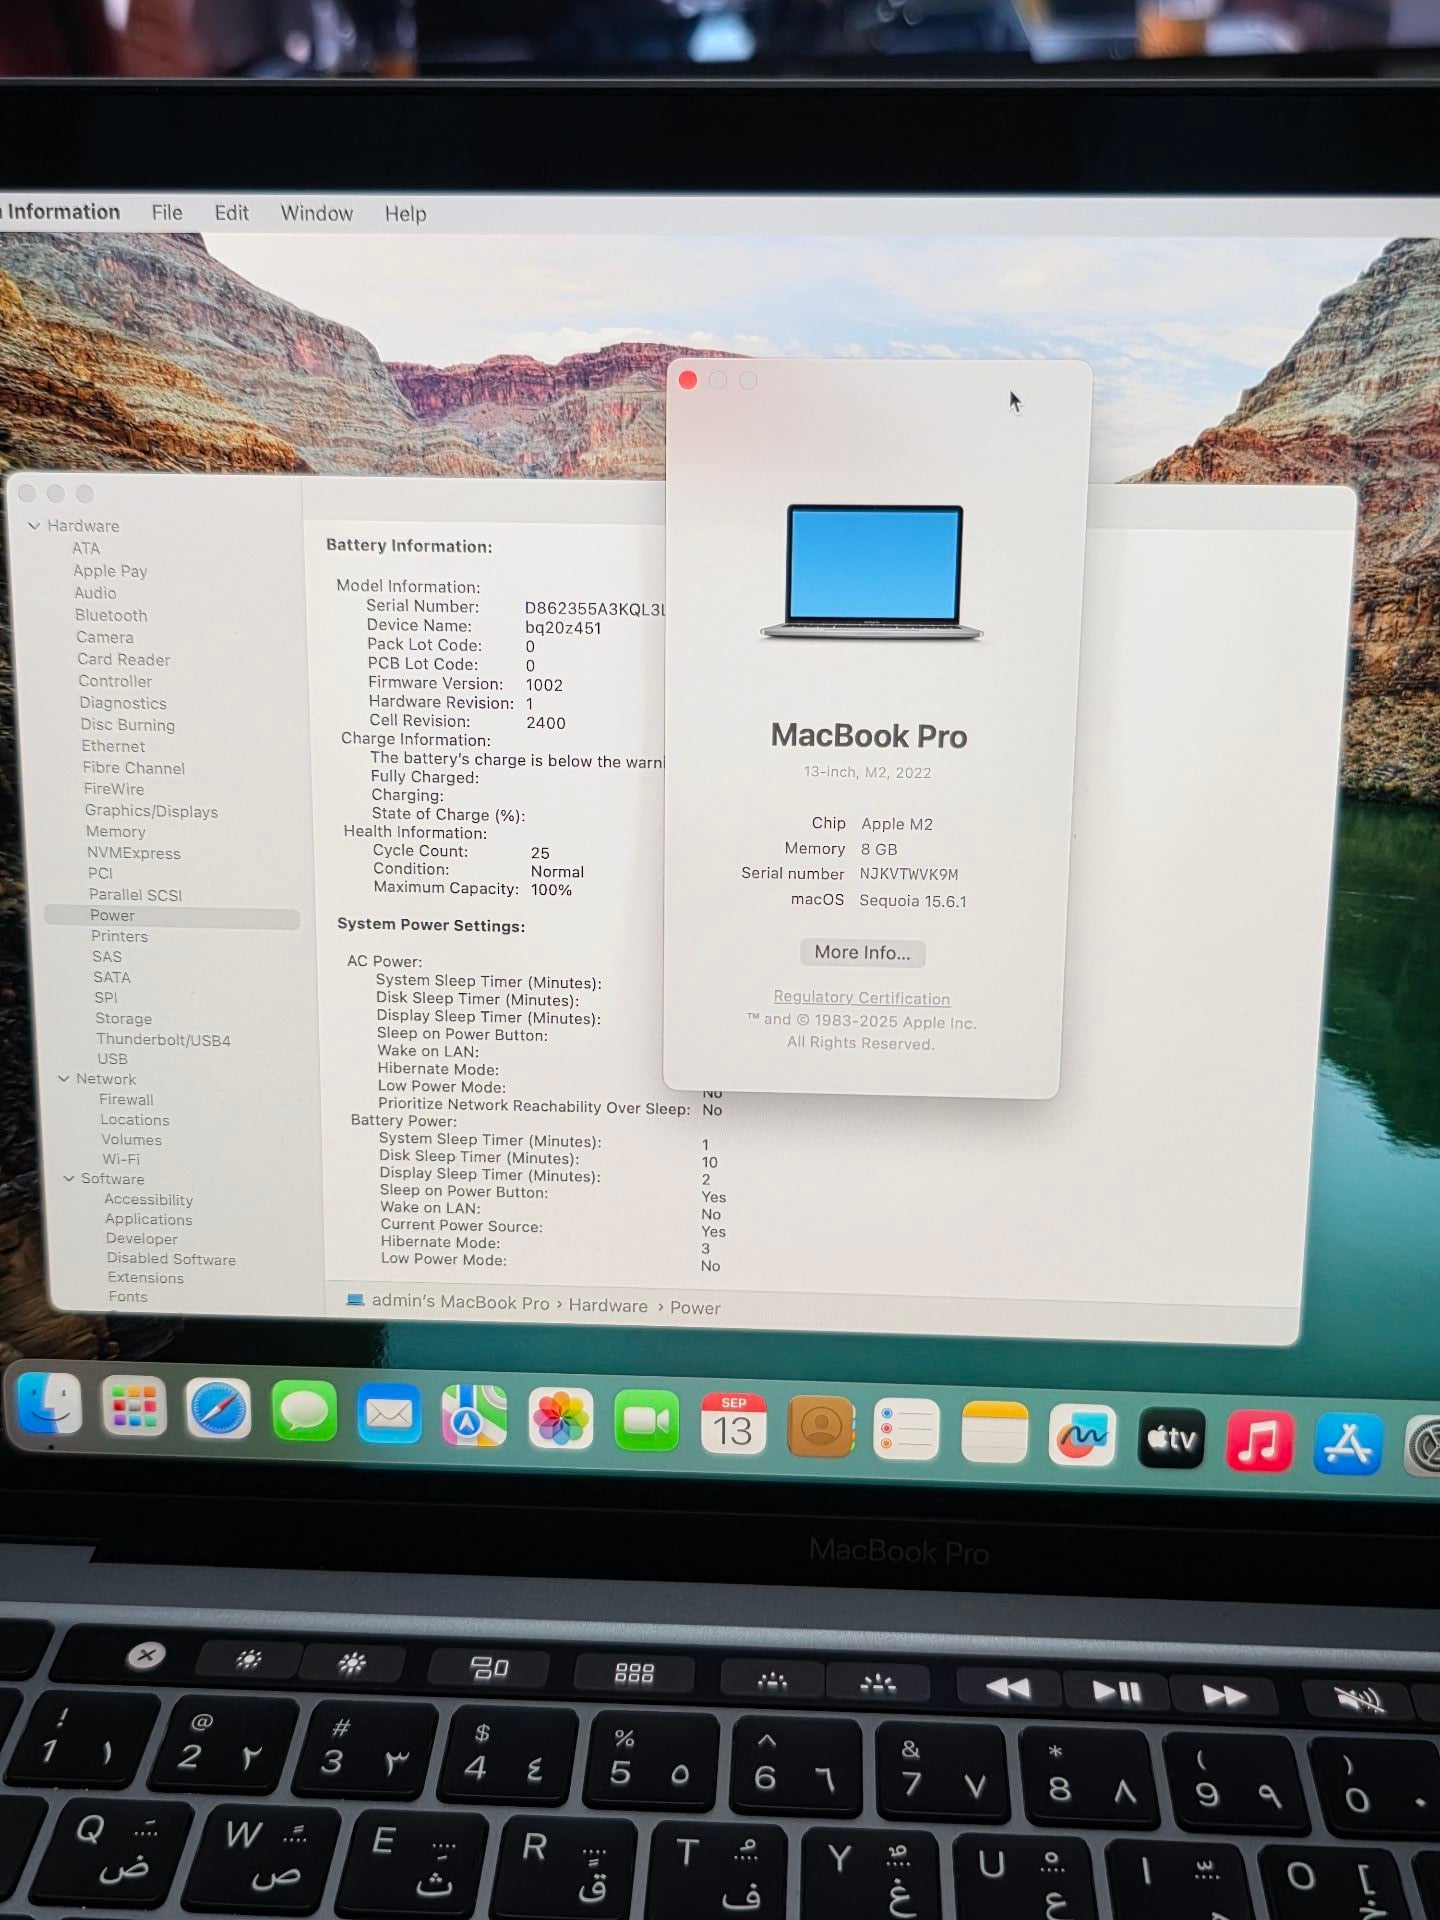This screenshot has width=1440, height=1920.
Task: Select highlighted Power item in sidebar
Action: [172, 916]
